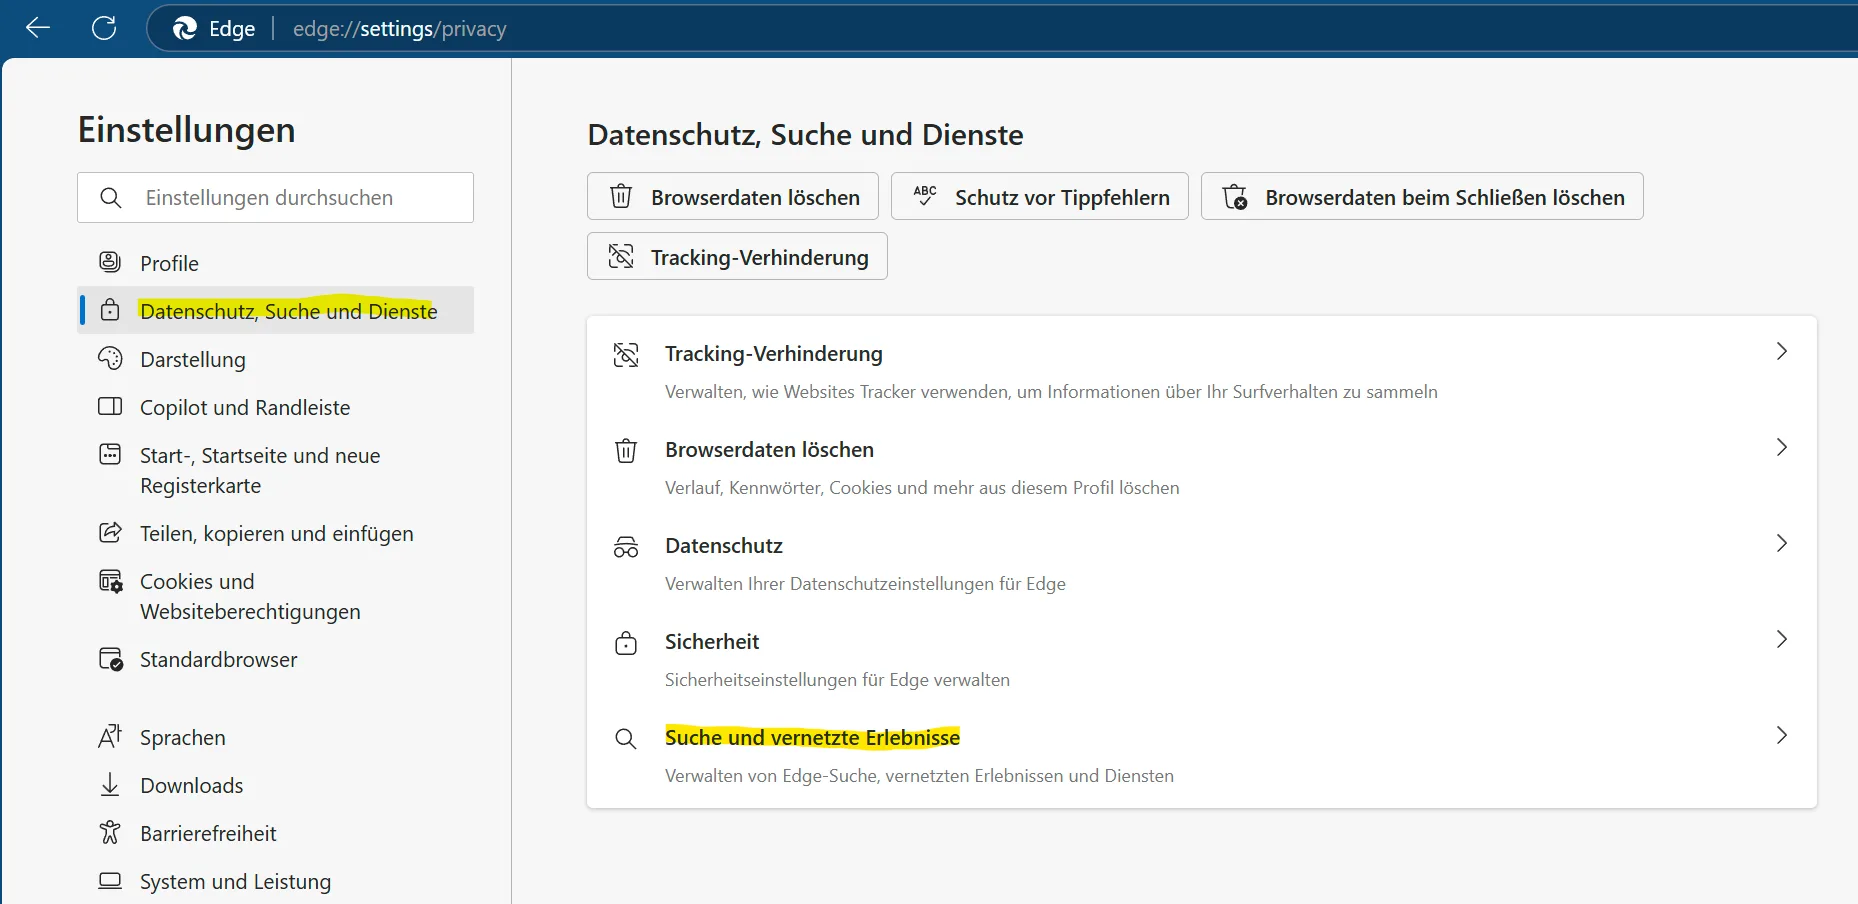Expand the Tracking-Verhinderung row chevron
Image resolution: width=1858 pixels, height=904 pixels.
click(1781, 351)
